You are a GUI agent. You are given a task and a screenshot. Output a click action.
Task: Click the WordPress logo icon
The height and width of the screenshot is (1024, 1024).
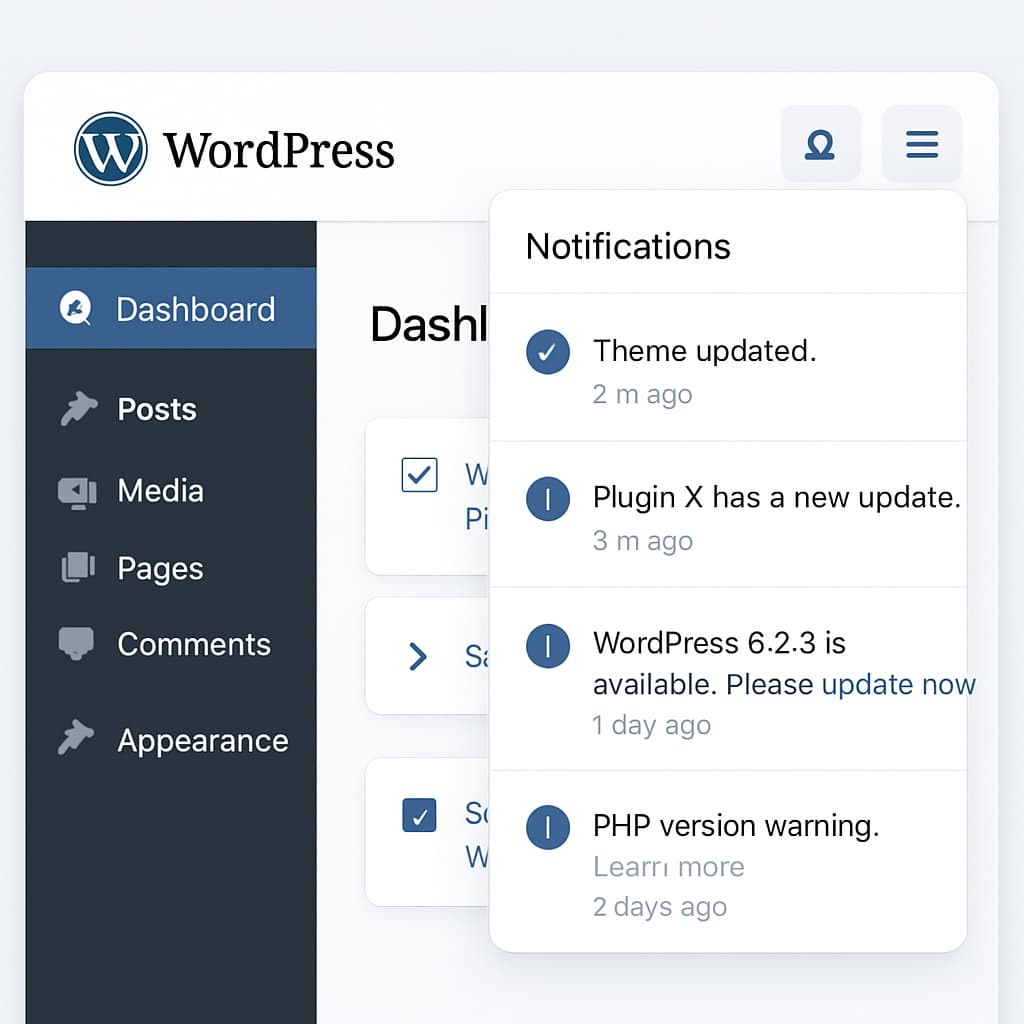[x=110, y=149]
